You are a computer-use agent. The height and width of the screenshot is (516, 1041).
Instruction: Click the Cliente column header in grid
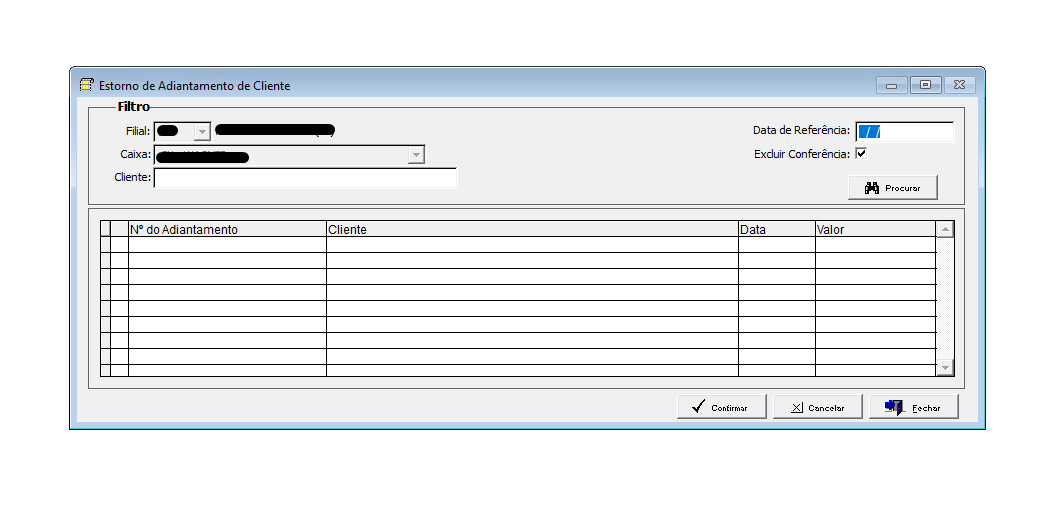pyautogui.click(x=532, y=229)
